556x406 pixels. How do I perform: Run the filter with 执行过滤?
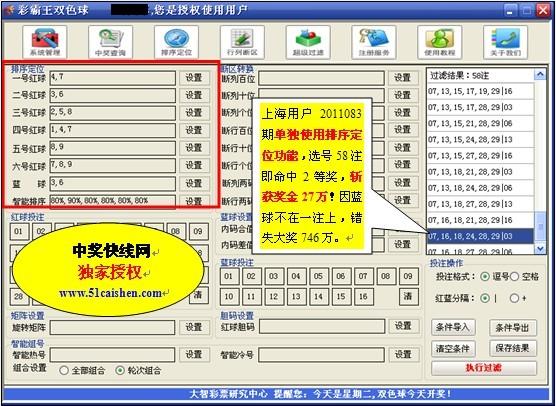point(484,368)
